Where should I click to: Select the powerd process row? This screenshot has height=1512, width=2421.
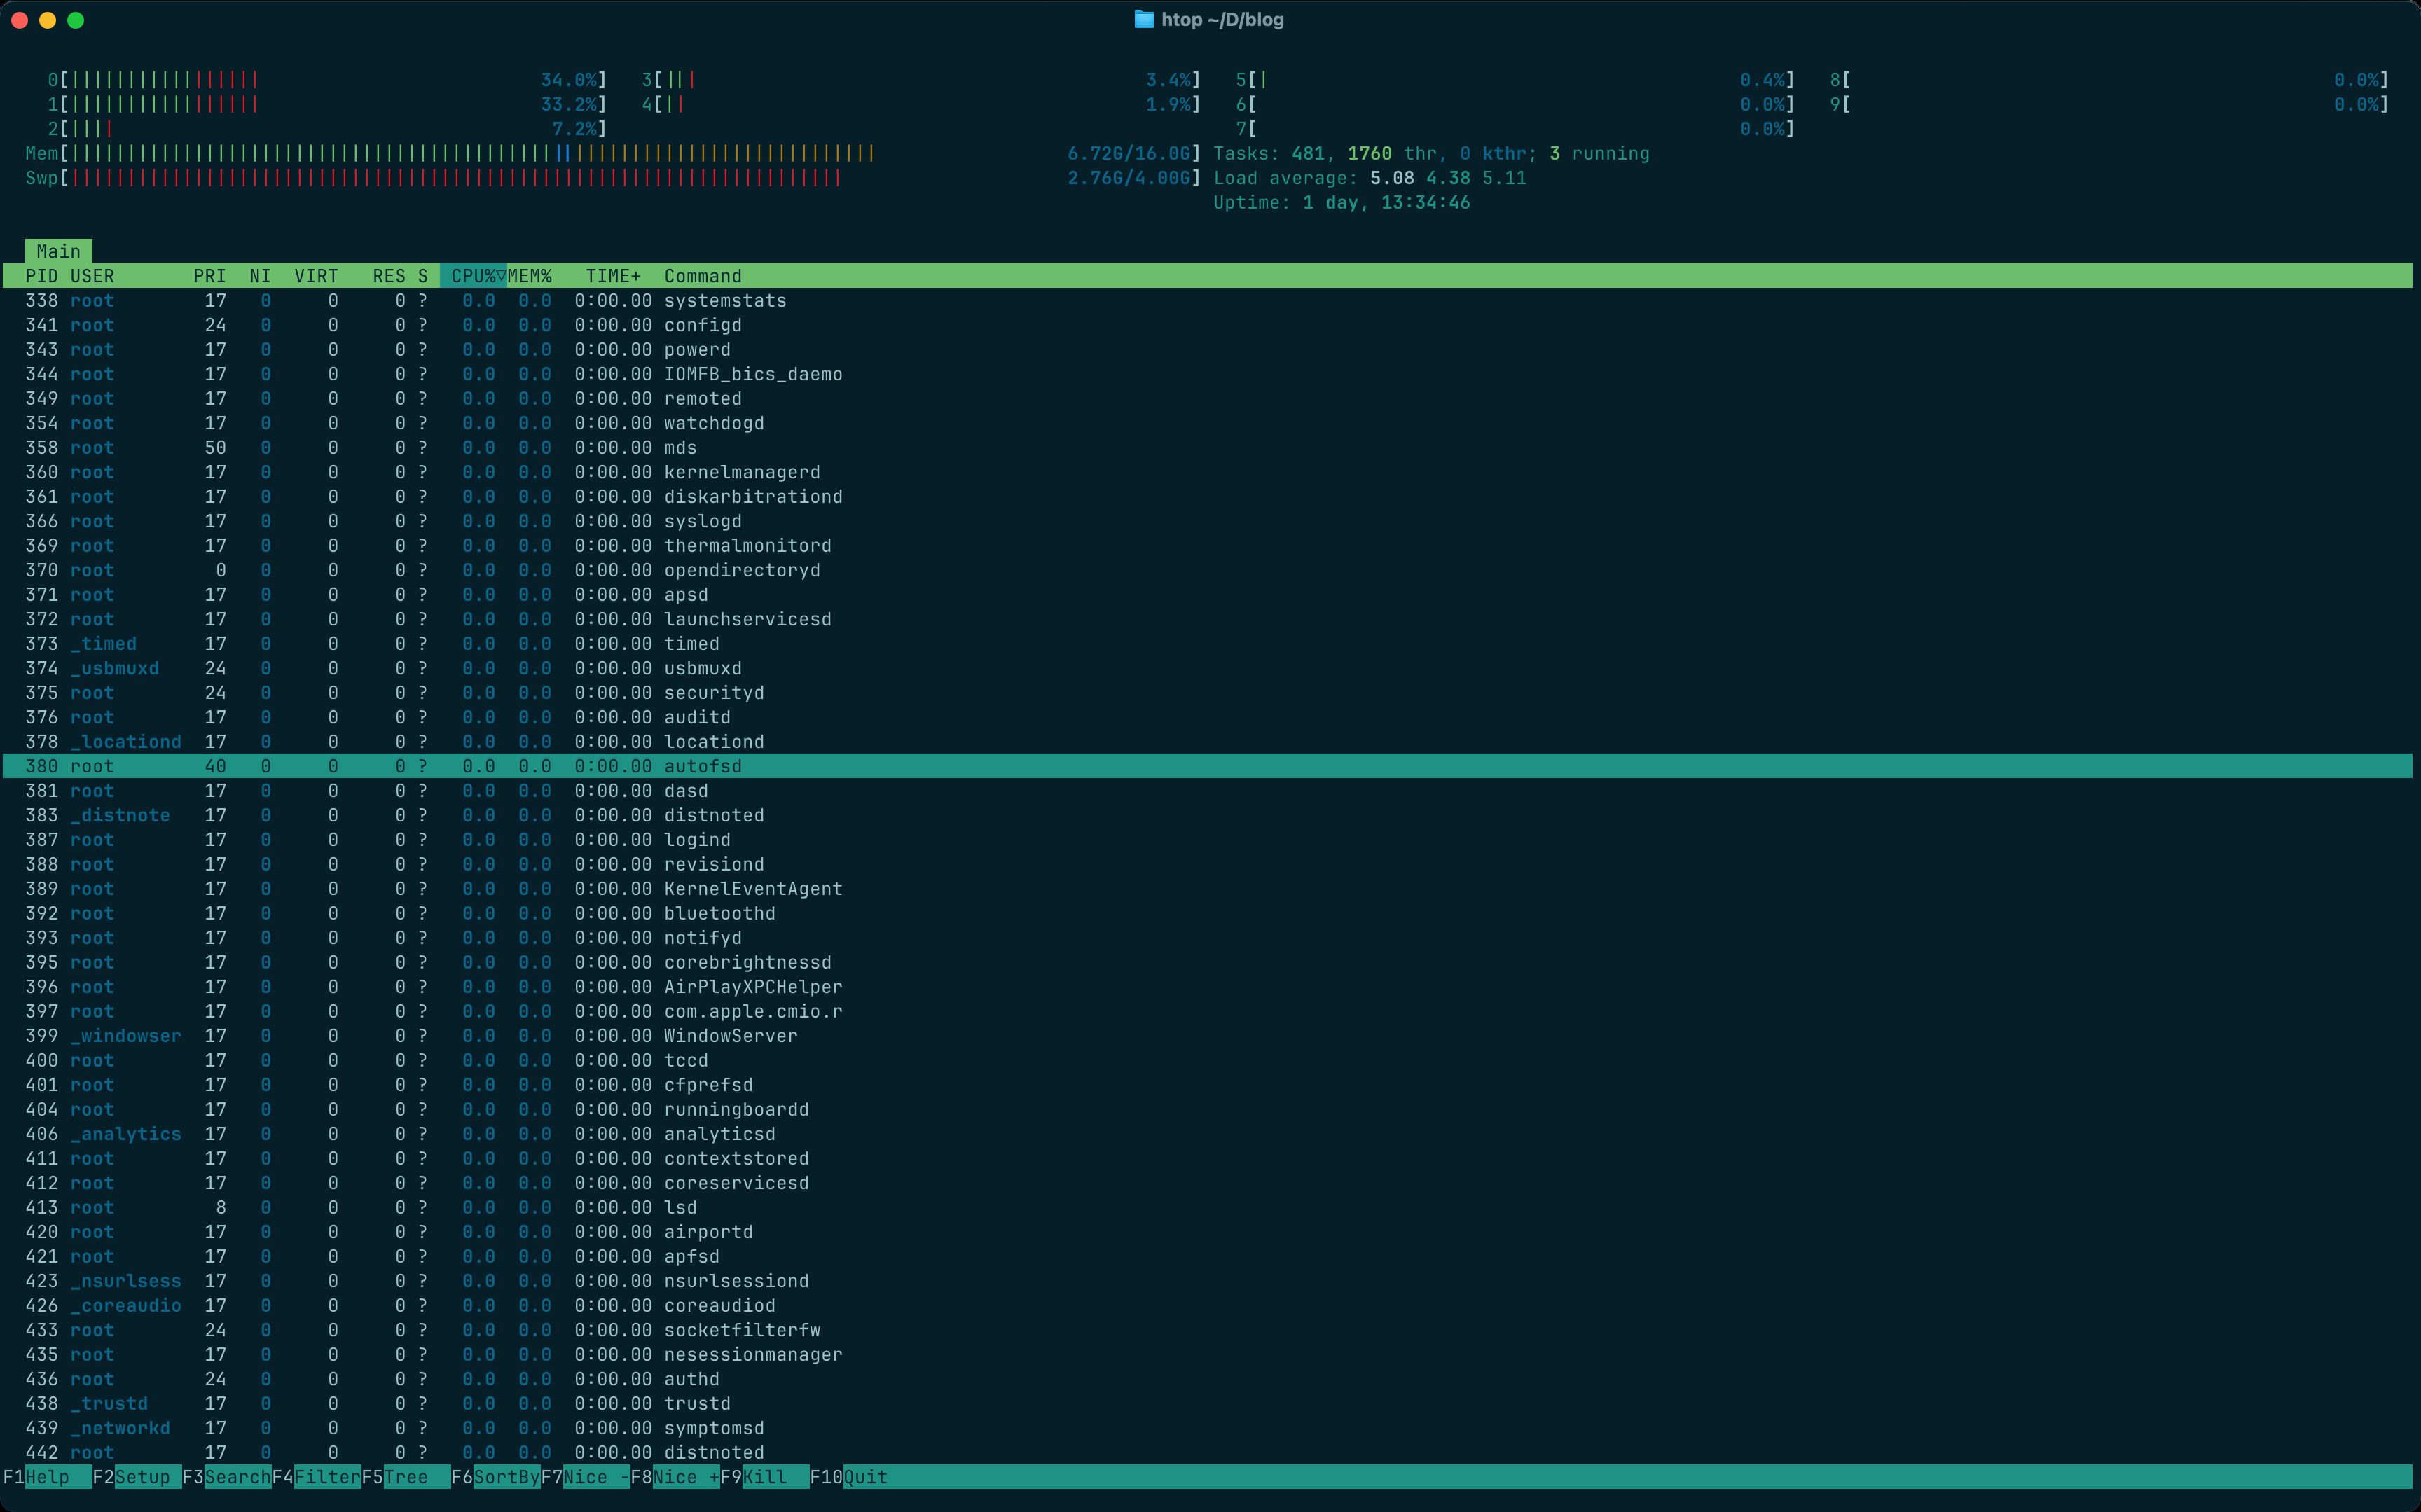click(x=1208, y=350)
